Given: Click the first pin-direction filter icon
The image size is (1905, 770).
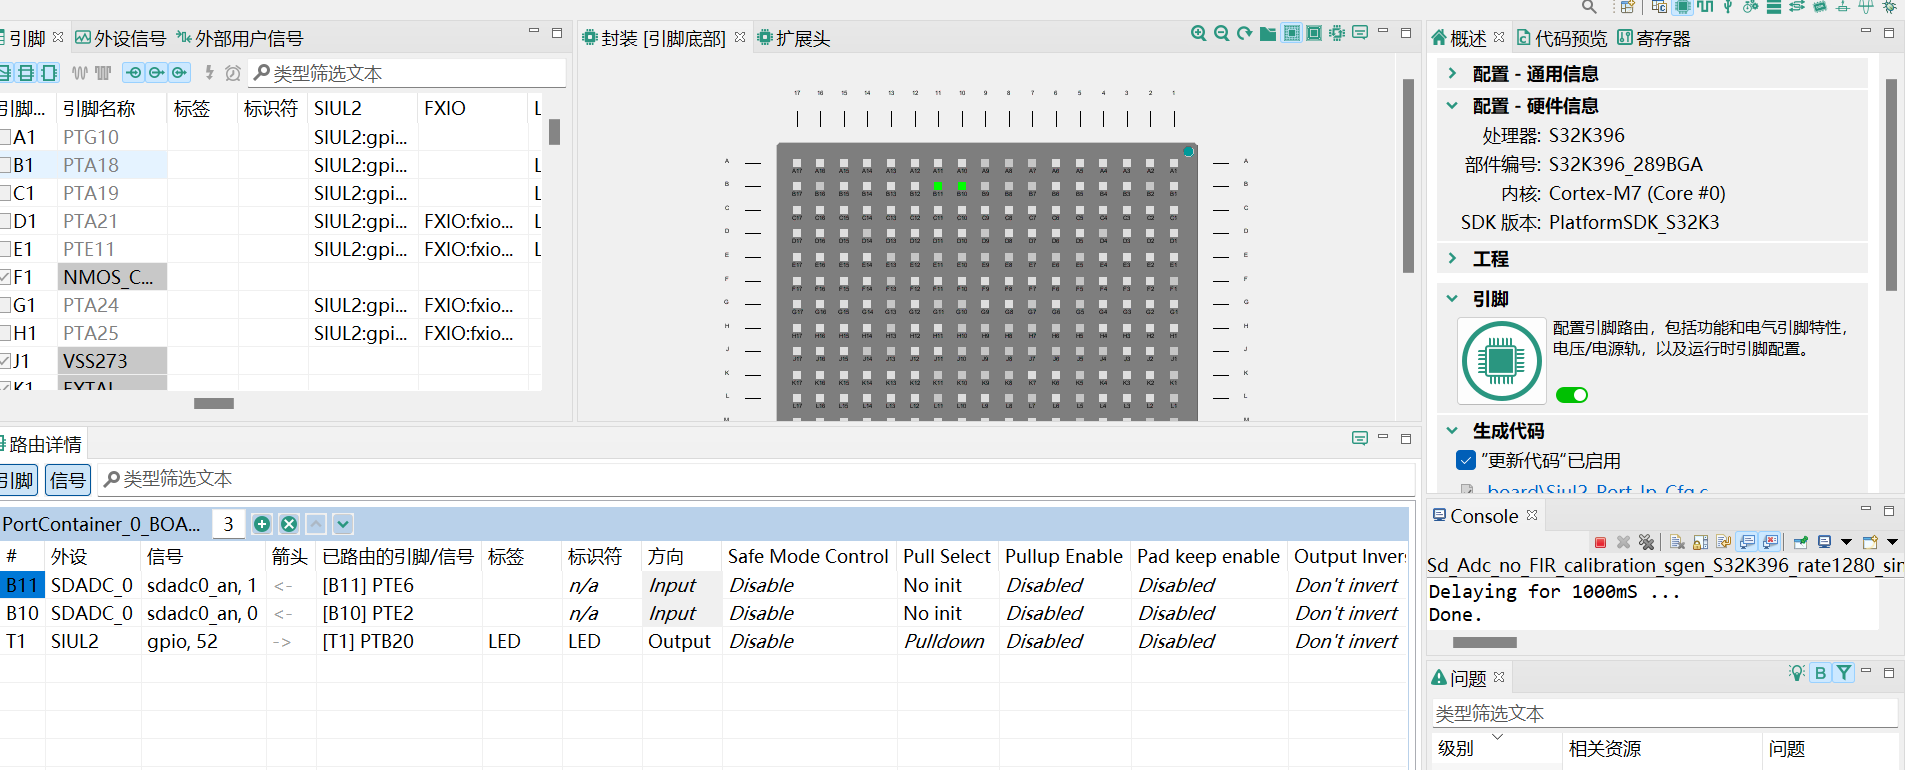Looking at the screenshot, I should click(133, 73).
